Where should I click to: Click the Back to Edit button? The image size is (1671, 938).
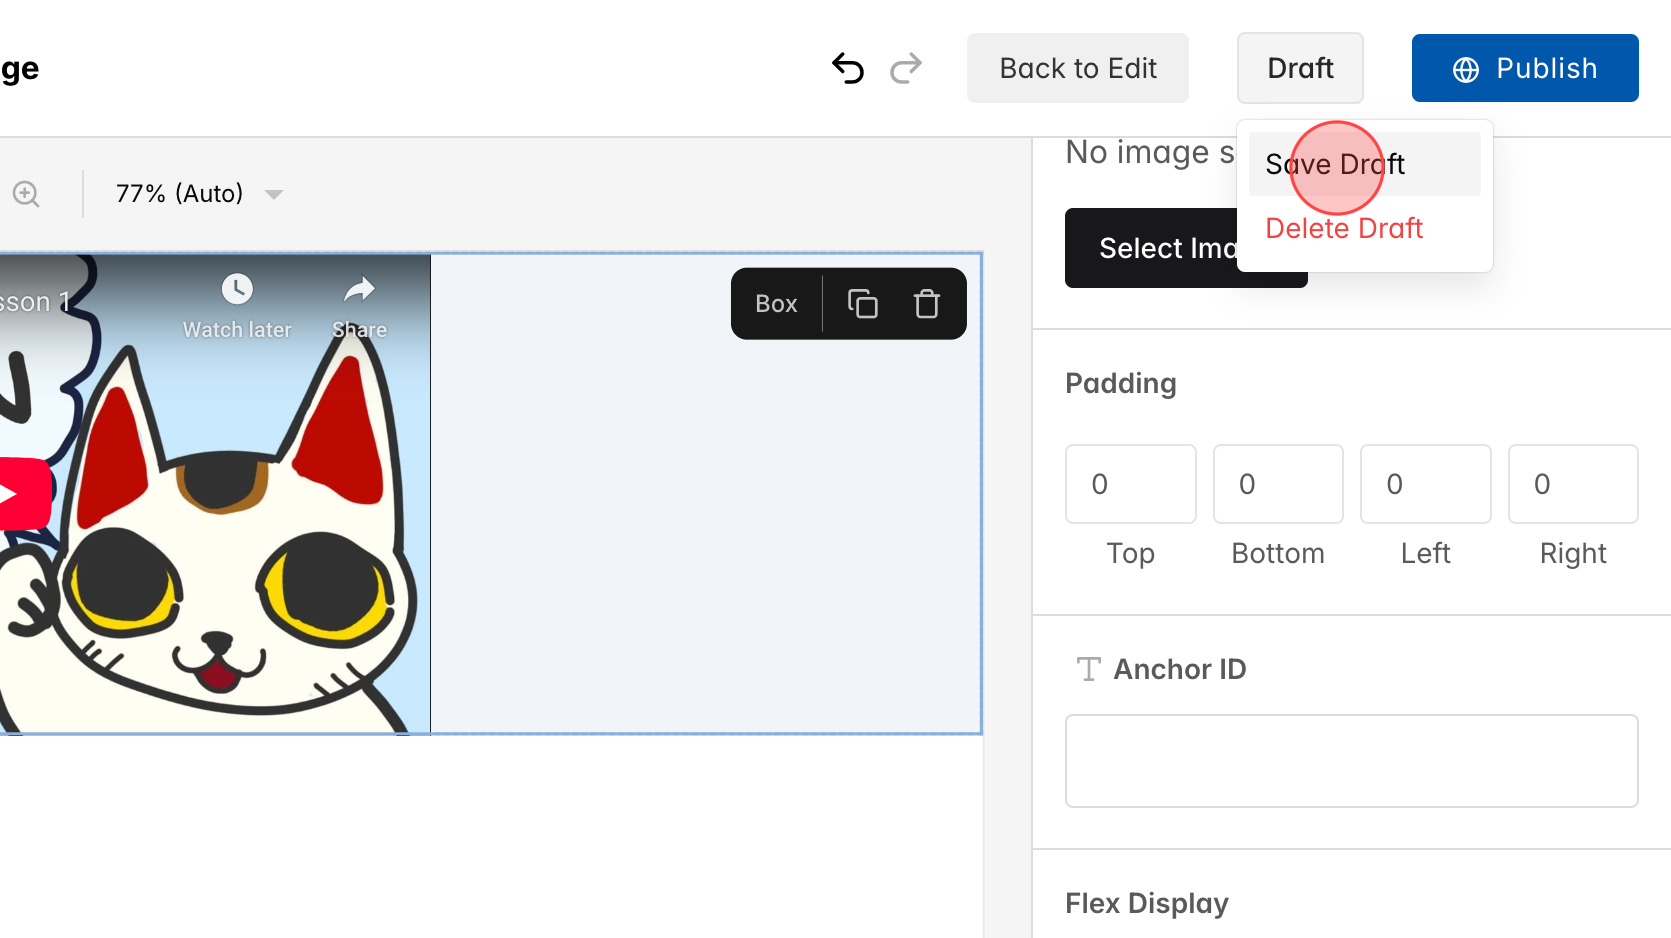coord(1077,68)
